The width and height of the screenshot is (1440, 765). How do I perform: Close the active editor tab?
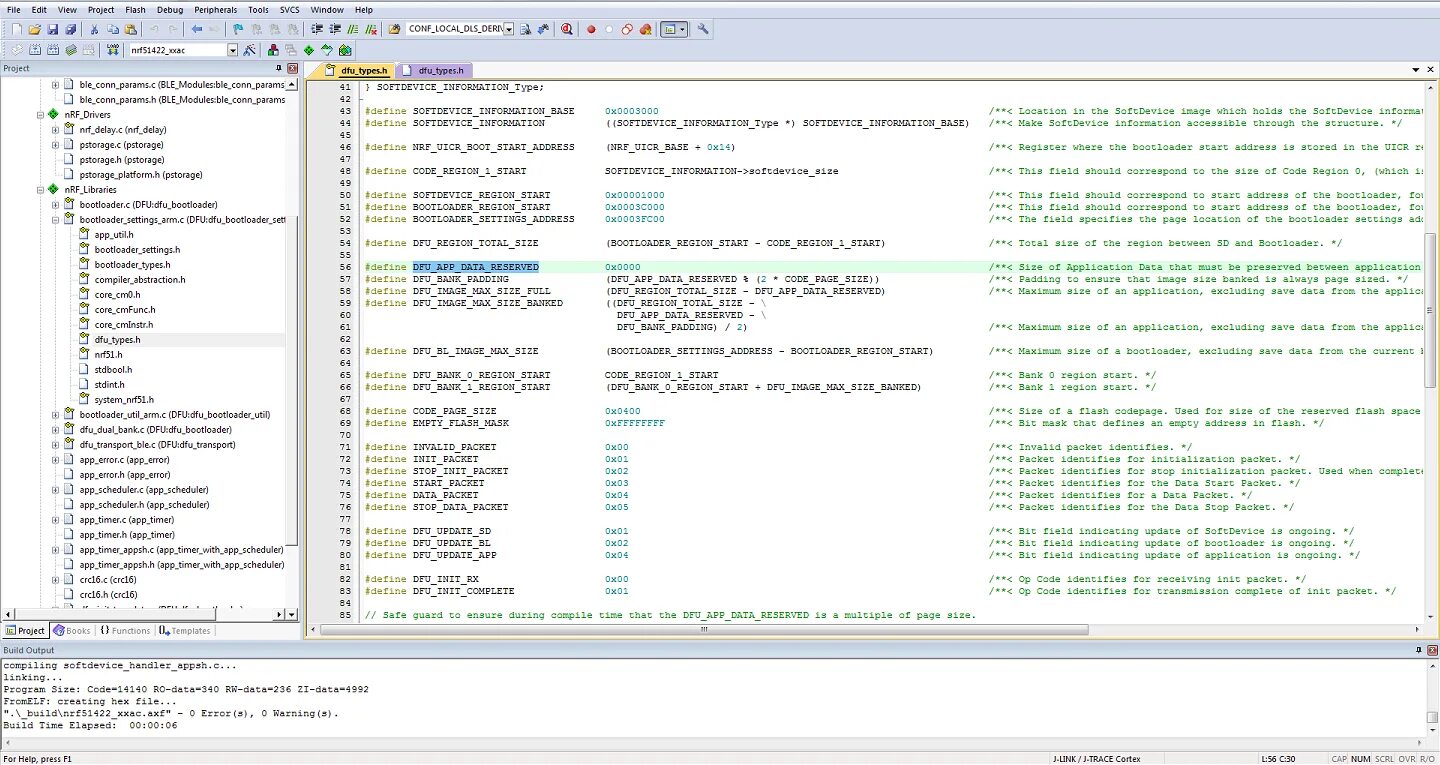click(1431, 70)
